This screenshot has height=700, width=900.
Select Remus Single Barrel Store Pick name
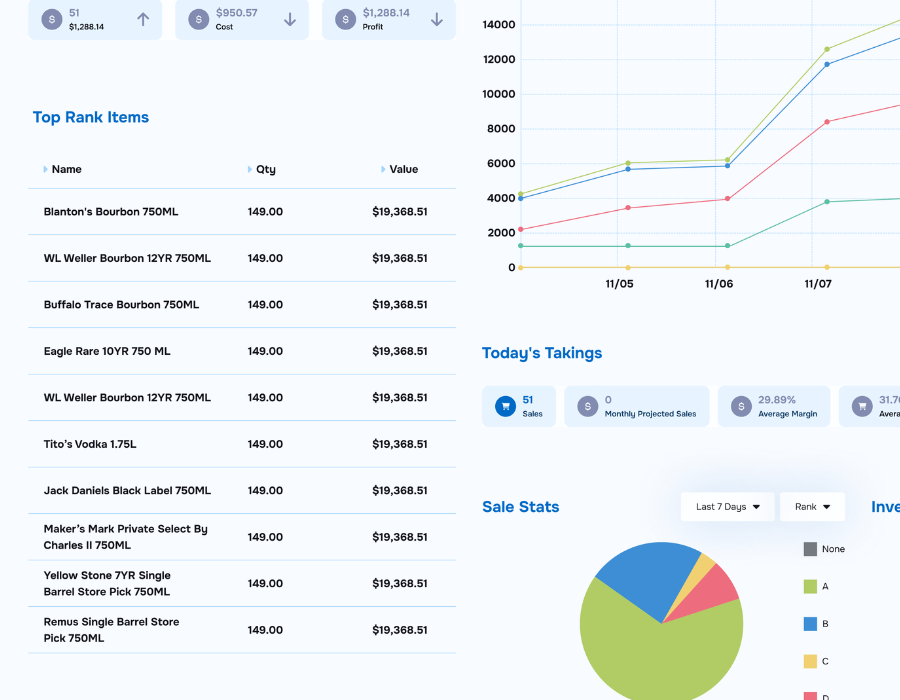[111, 630]
